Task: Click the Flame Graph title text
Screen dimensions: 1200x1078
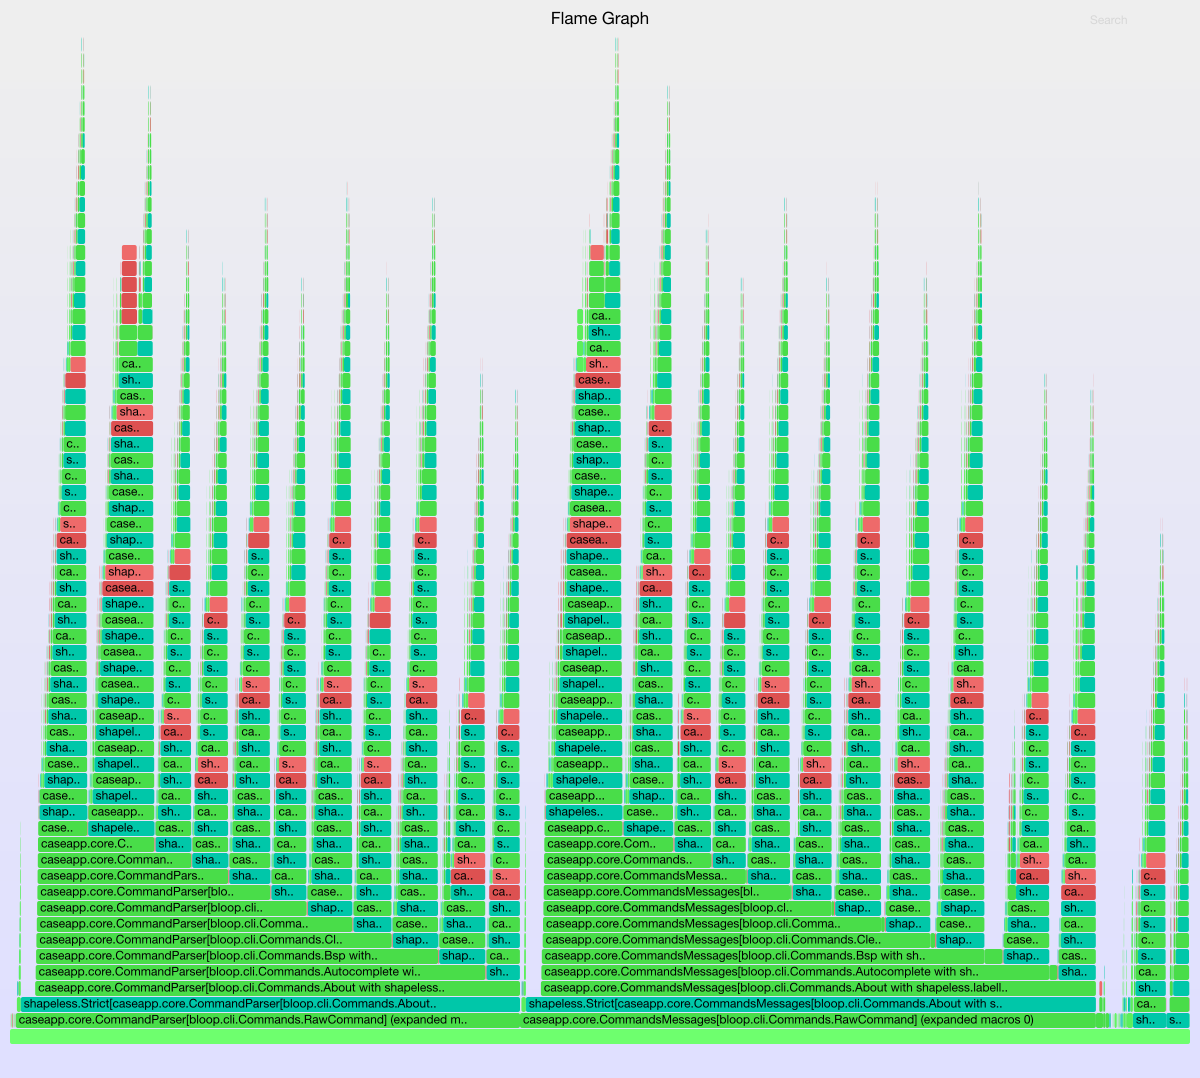Action: pyautogui.click(x=599, y=19)
